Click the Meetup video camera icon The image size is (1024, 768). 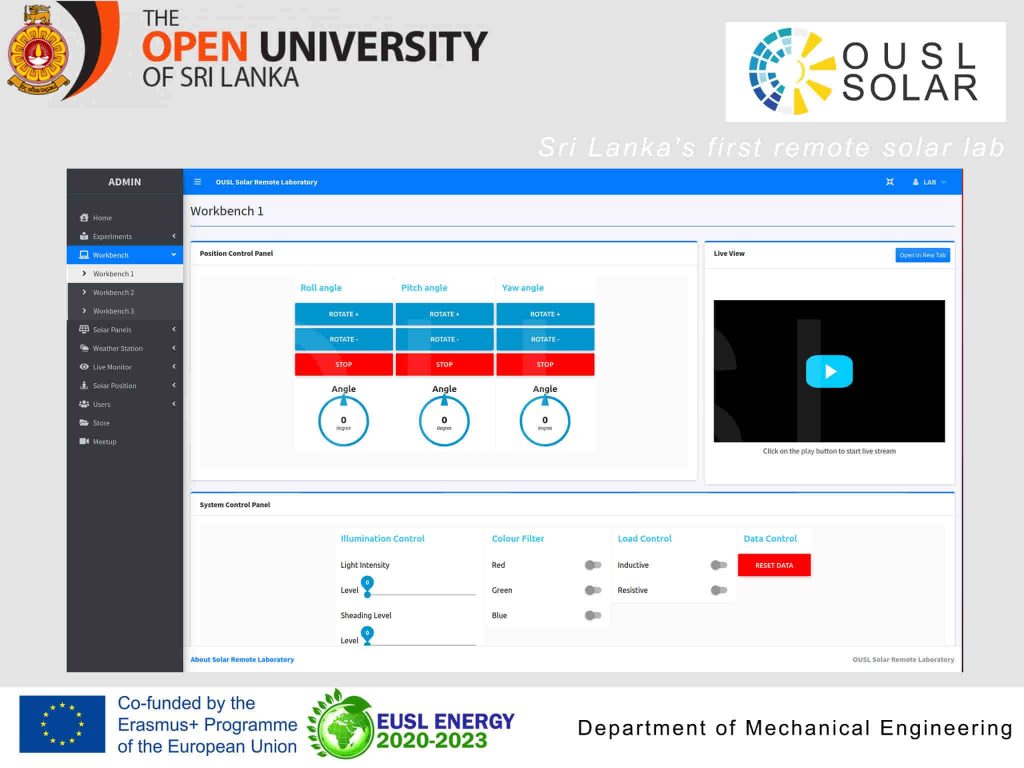pyautogui.click(x=84, y=441)
